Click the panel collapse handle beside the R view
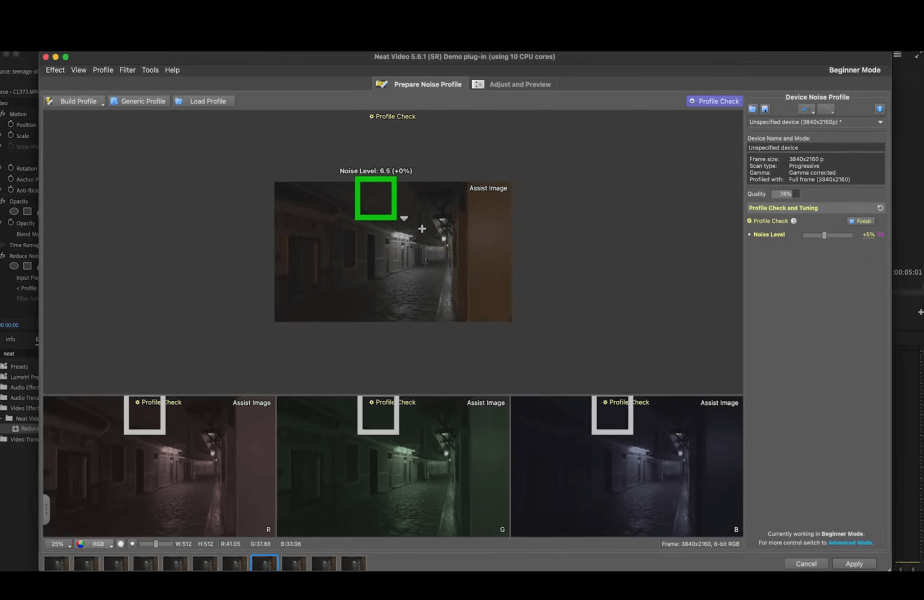The height and width of the screenshot is (600, 924). 47,509
